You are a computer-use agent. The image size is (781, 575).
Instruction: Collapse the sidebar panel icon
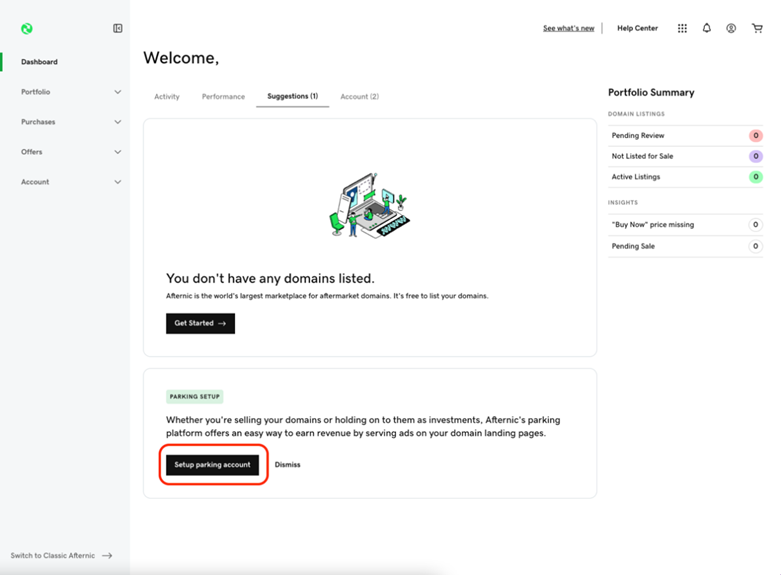click(118, 28)
